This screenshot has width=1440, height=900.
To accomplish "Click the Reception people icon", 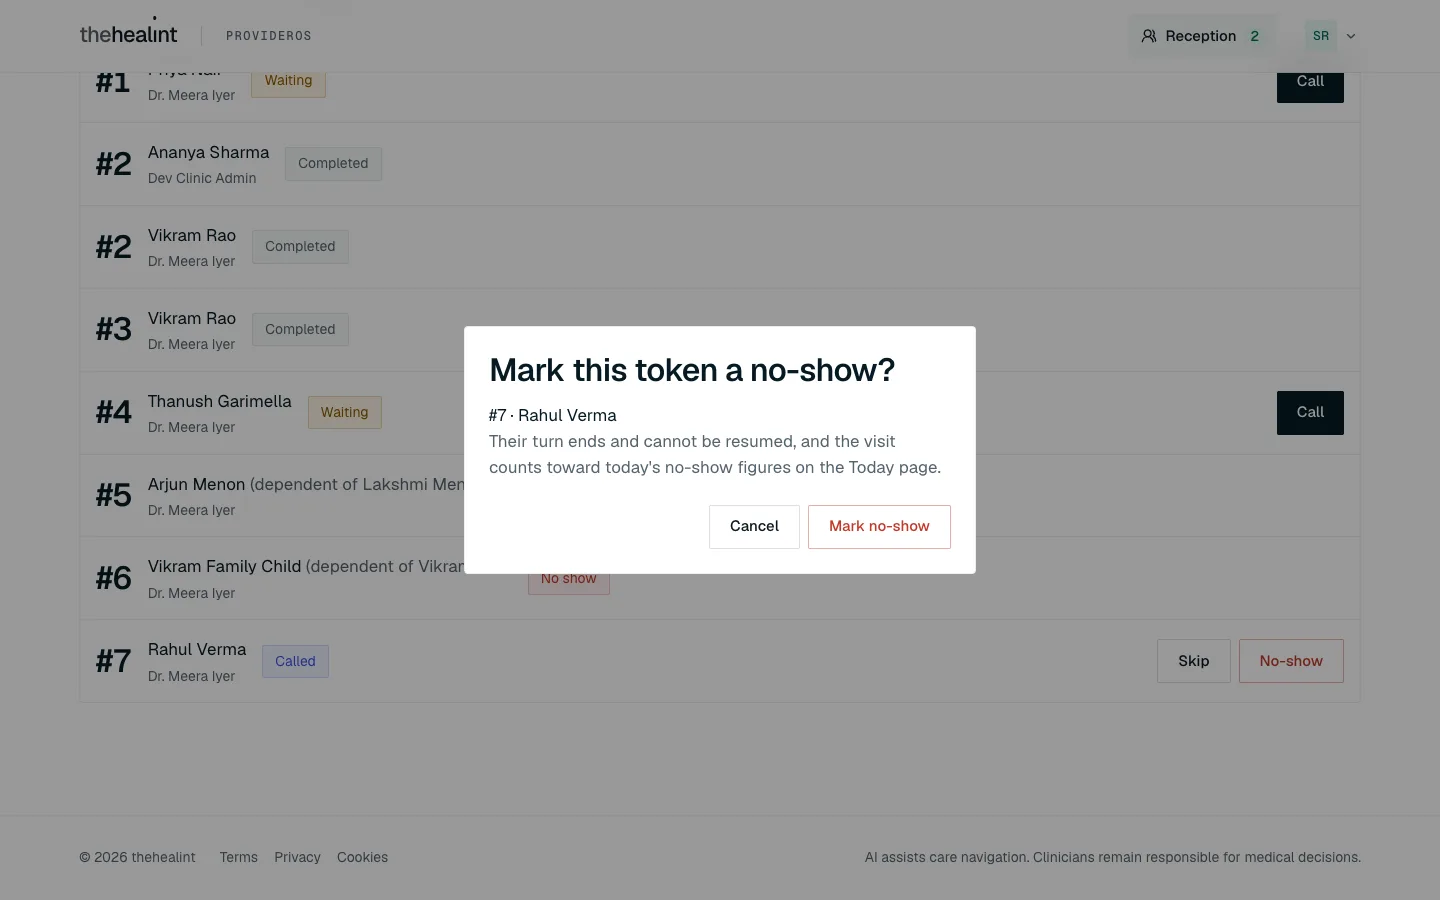I will (1149, 36).
